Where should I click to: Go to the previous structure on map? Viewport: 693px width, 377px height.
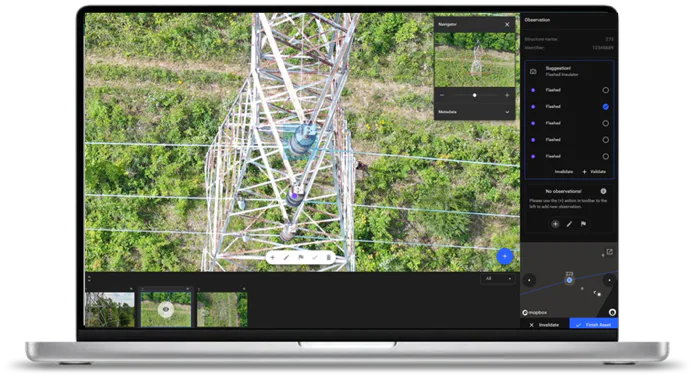(529, 280)
